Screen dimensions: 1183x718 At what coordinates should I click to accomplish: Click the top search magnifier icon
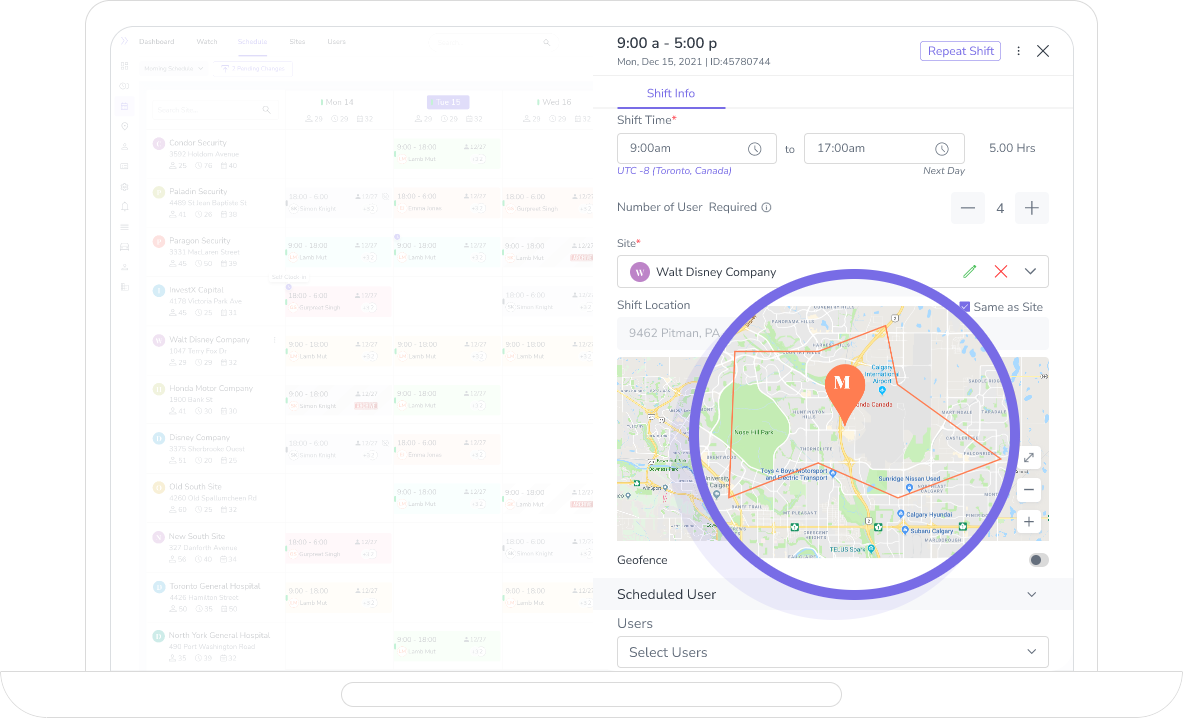[547, 42]
